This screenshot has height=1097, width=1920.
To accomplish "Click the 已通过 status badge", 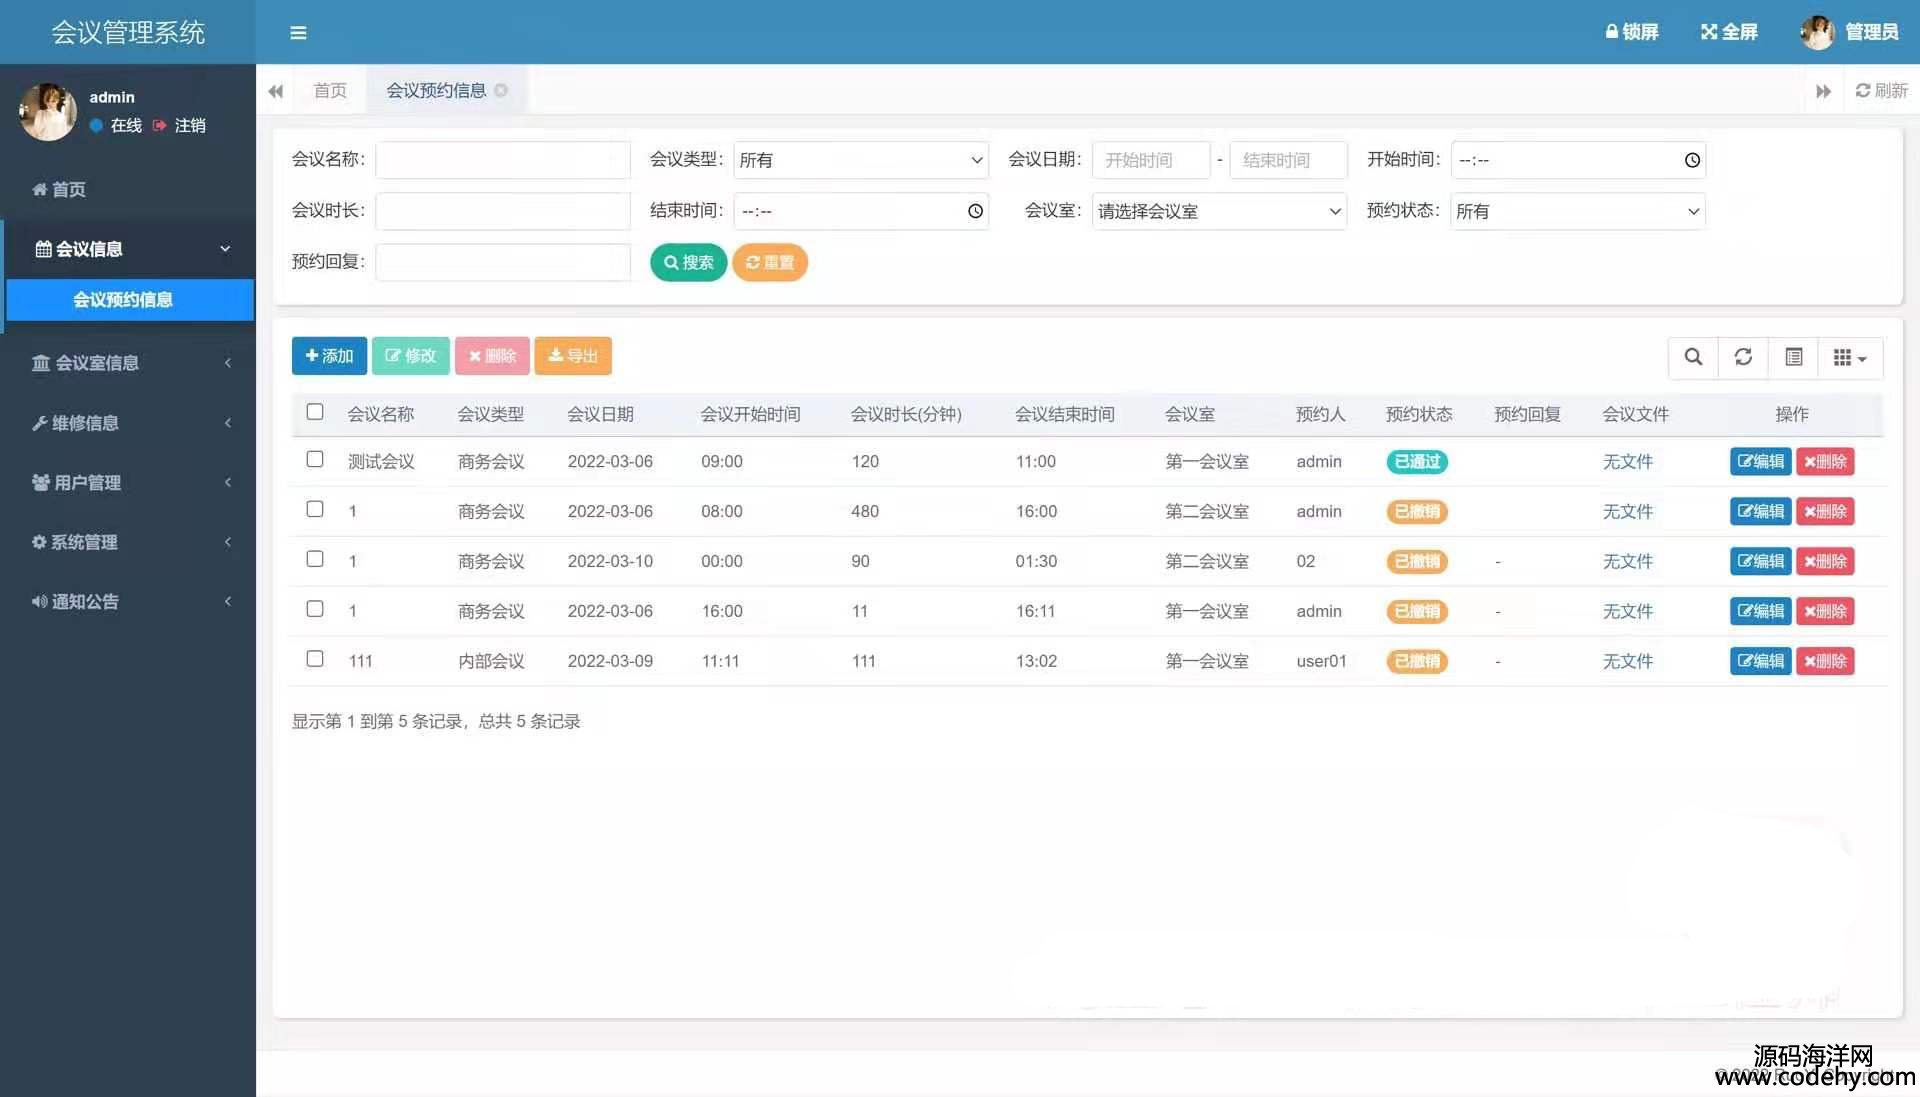I will tap(1417, 462).
